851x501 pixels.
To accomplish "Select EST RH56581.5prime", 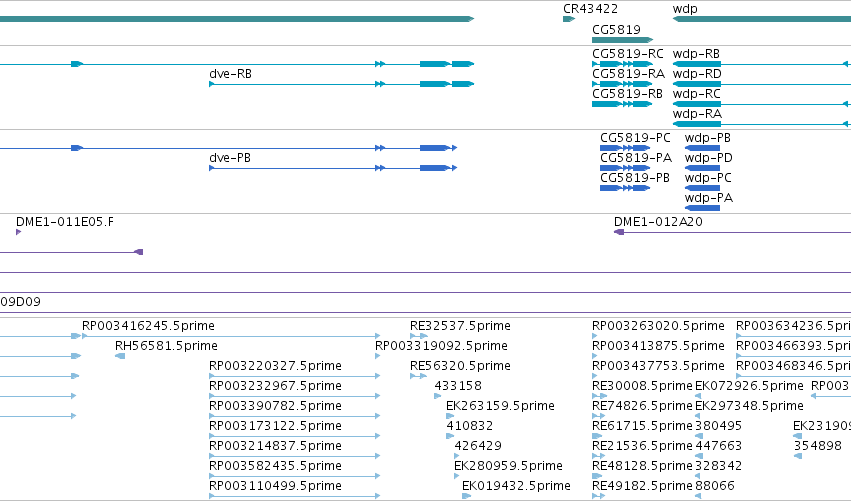I will (x=166, y=346).
